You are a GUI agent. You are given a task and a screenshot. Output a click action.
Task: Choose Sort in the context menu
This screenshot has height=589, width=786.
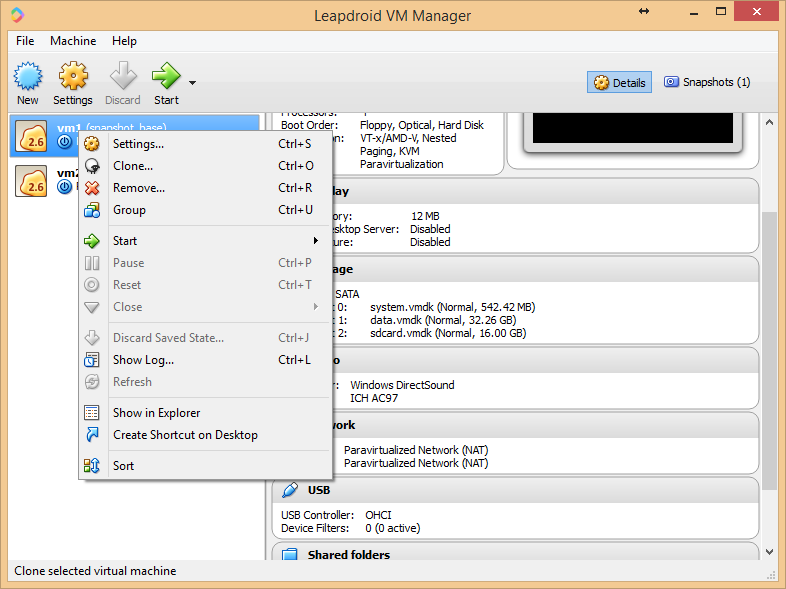pyautogui.click(x=206, y=467)
